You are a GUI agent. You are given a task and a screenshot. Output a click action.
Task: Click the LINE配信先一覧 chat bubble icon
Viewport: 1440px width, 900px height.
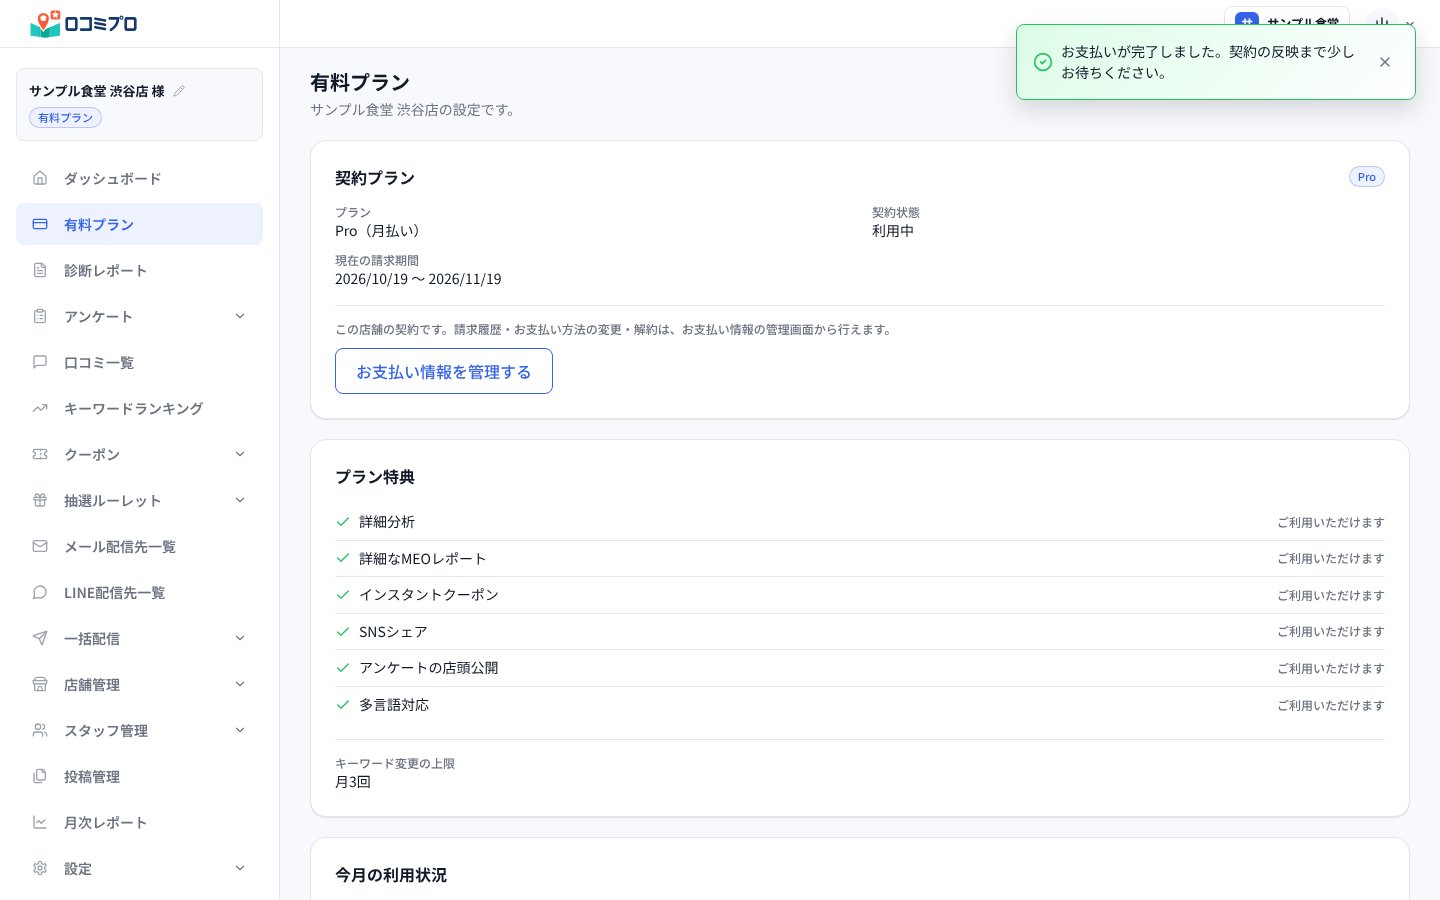point(40,592)
